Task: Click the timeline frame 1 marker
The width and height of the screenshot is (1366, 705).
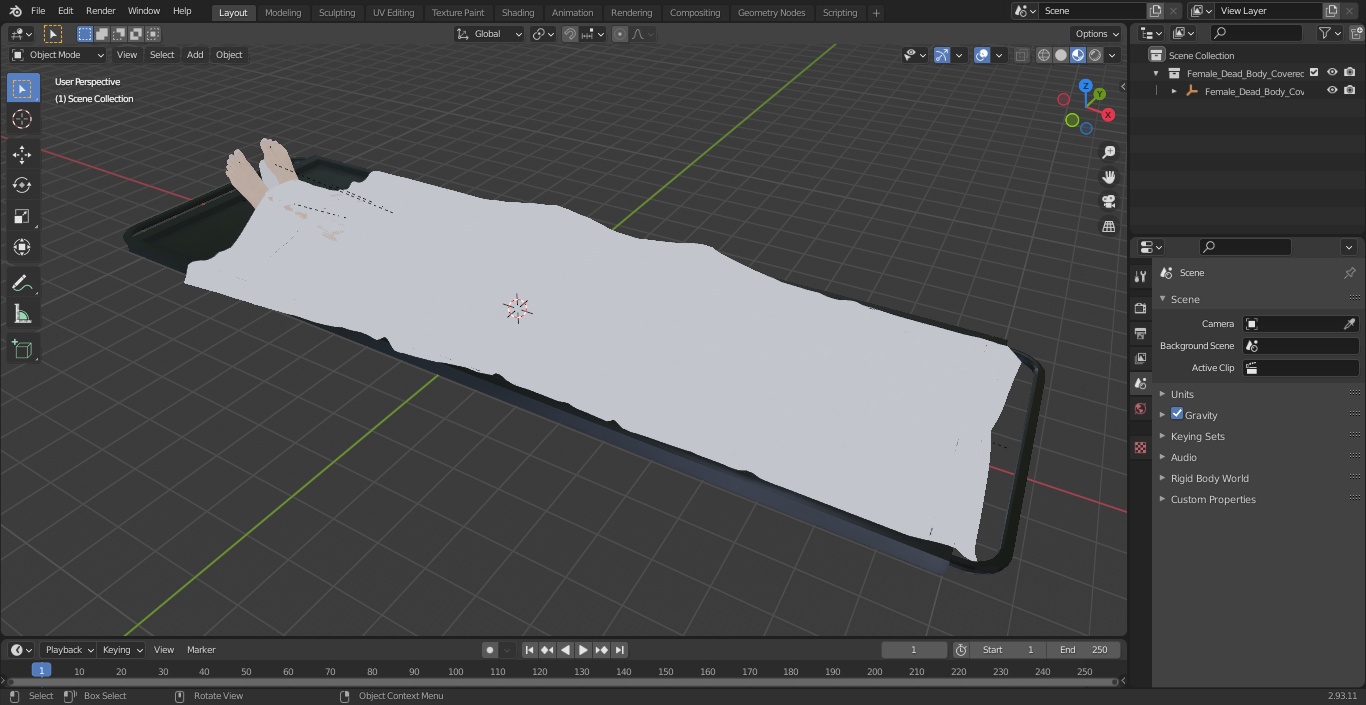Action: pos(41,671)
